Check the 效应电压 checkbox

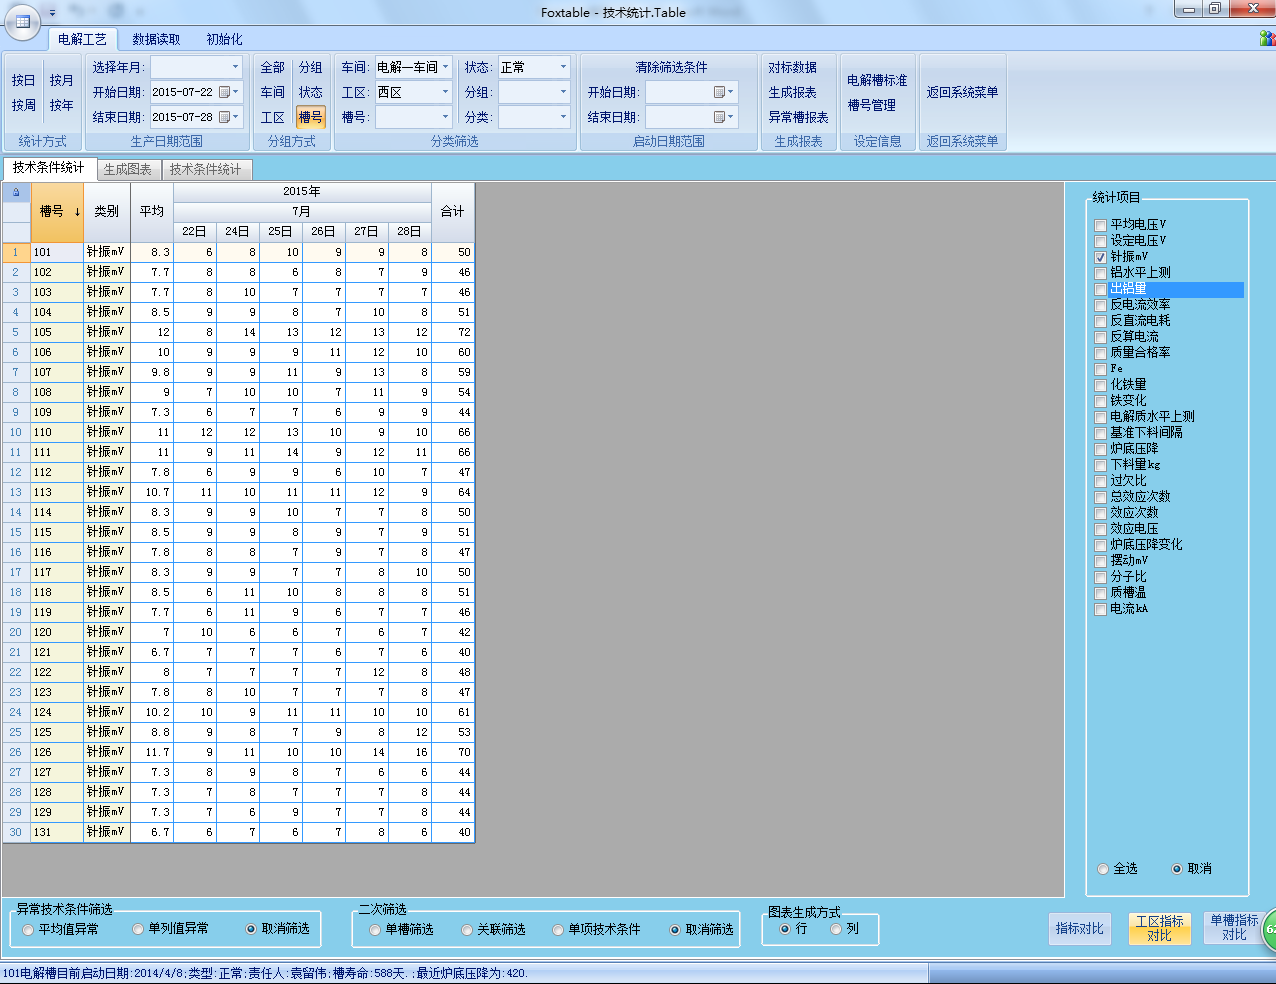tap(1100, 529)
